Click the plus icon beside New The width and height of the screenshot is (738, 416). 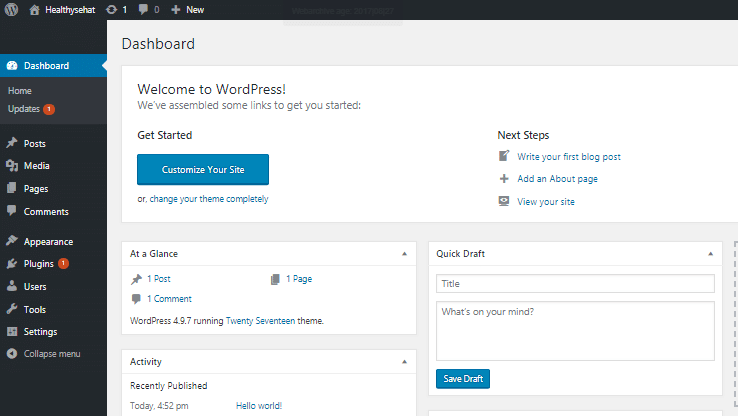click(x=176, y=9)
